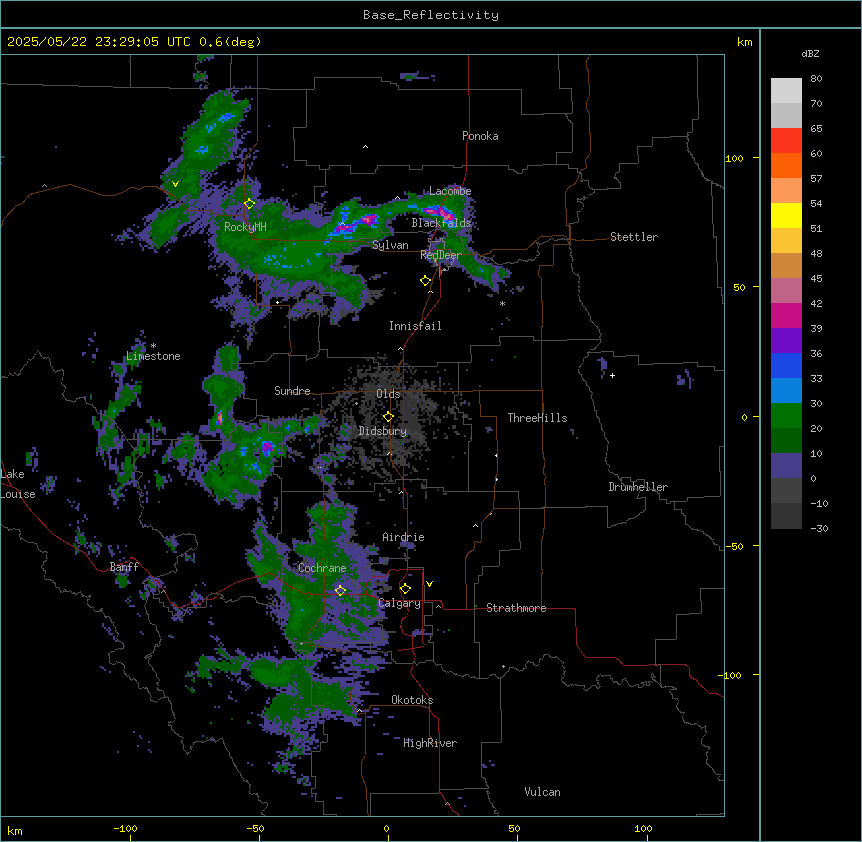Click the 45 value in the dBZ legend
Image resolution: width=862 pixels, height=842 pixels.
816,278
